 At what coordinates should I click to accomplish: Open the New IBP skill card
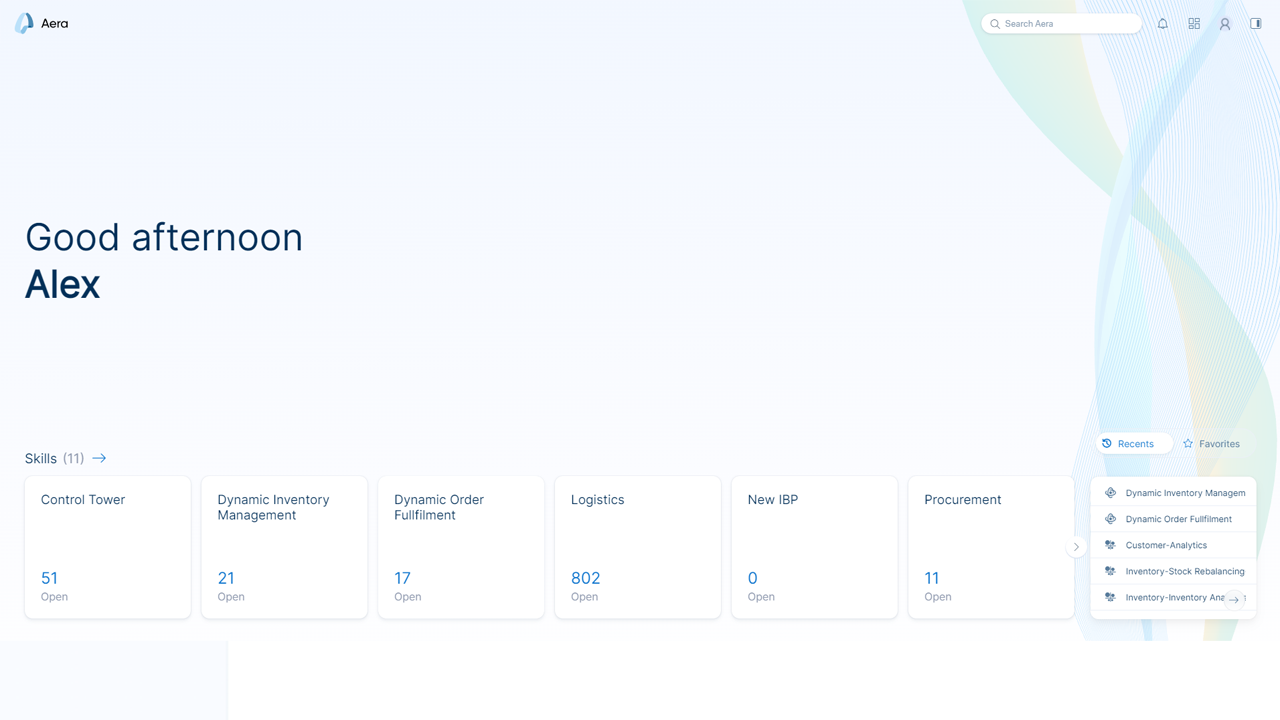(x=814, y=547)
